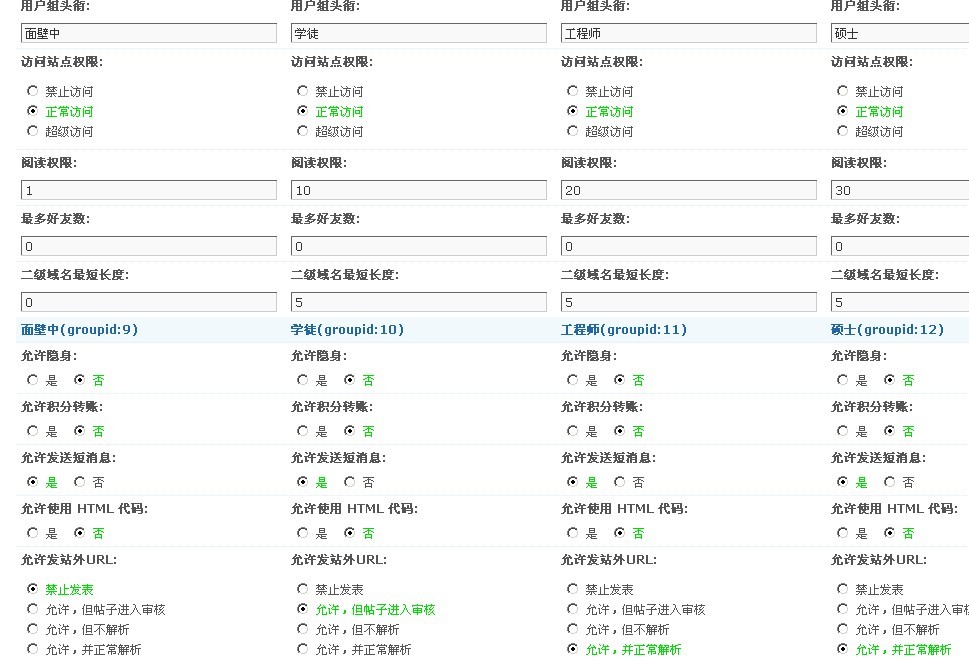Screen dimensions: 969x662
Task: Select 超级访问 radio for 学徒 group
Action: [x=302, y=130]
